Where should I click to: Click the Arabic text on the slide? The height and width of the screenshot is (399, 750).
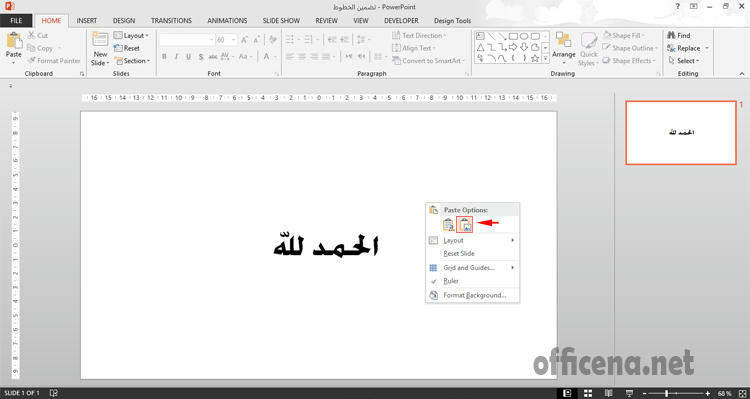coord(326,244)
